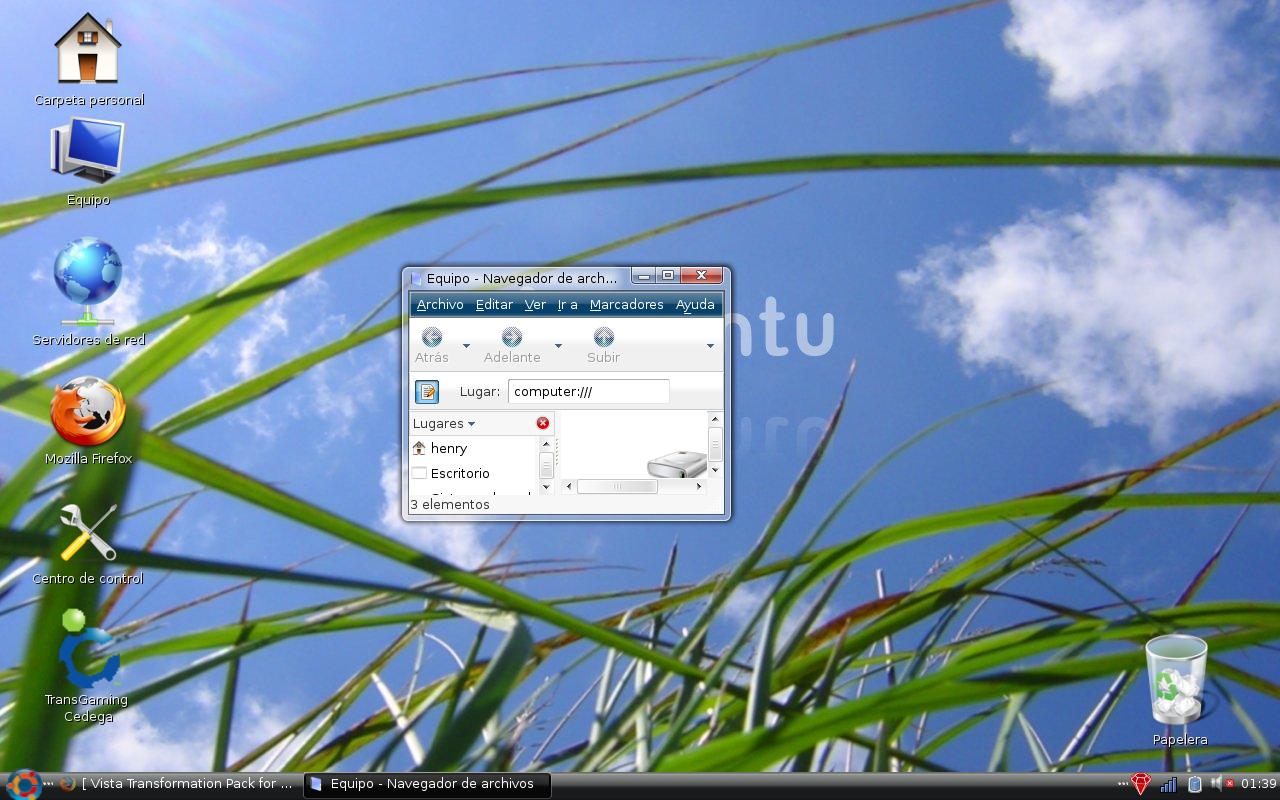Click the Adelante forward arrow icon
This screenshot has width=1280, height=800.
pyautogui.click(x=512, y=337)
